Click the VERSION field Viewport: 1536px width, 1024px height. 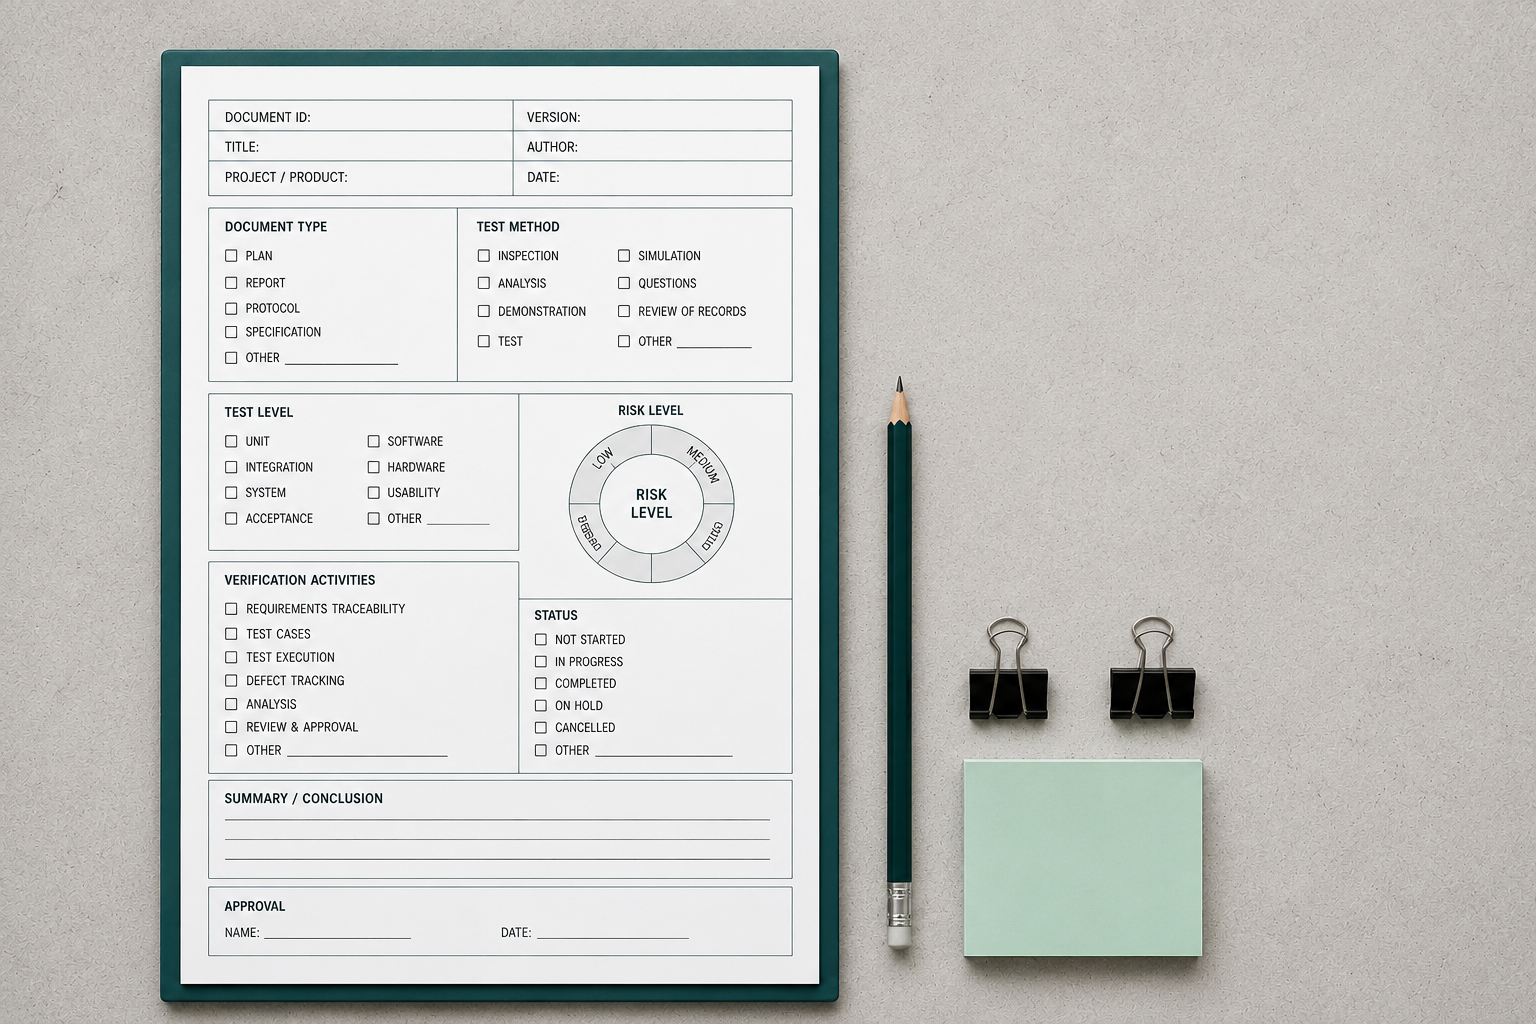[653, 116]
